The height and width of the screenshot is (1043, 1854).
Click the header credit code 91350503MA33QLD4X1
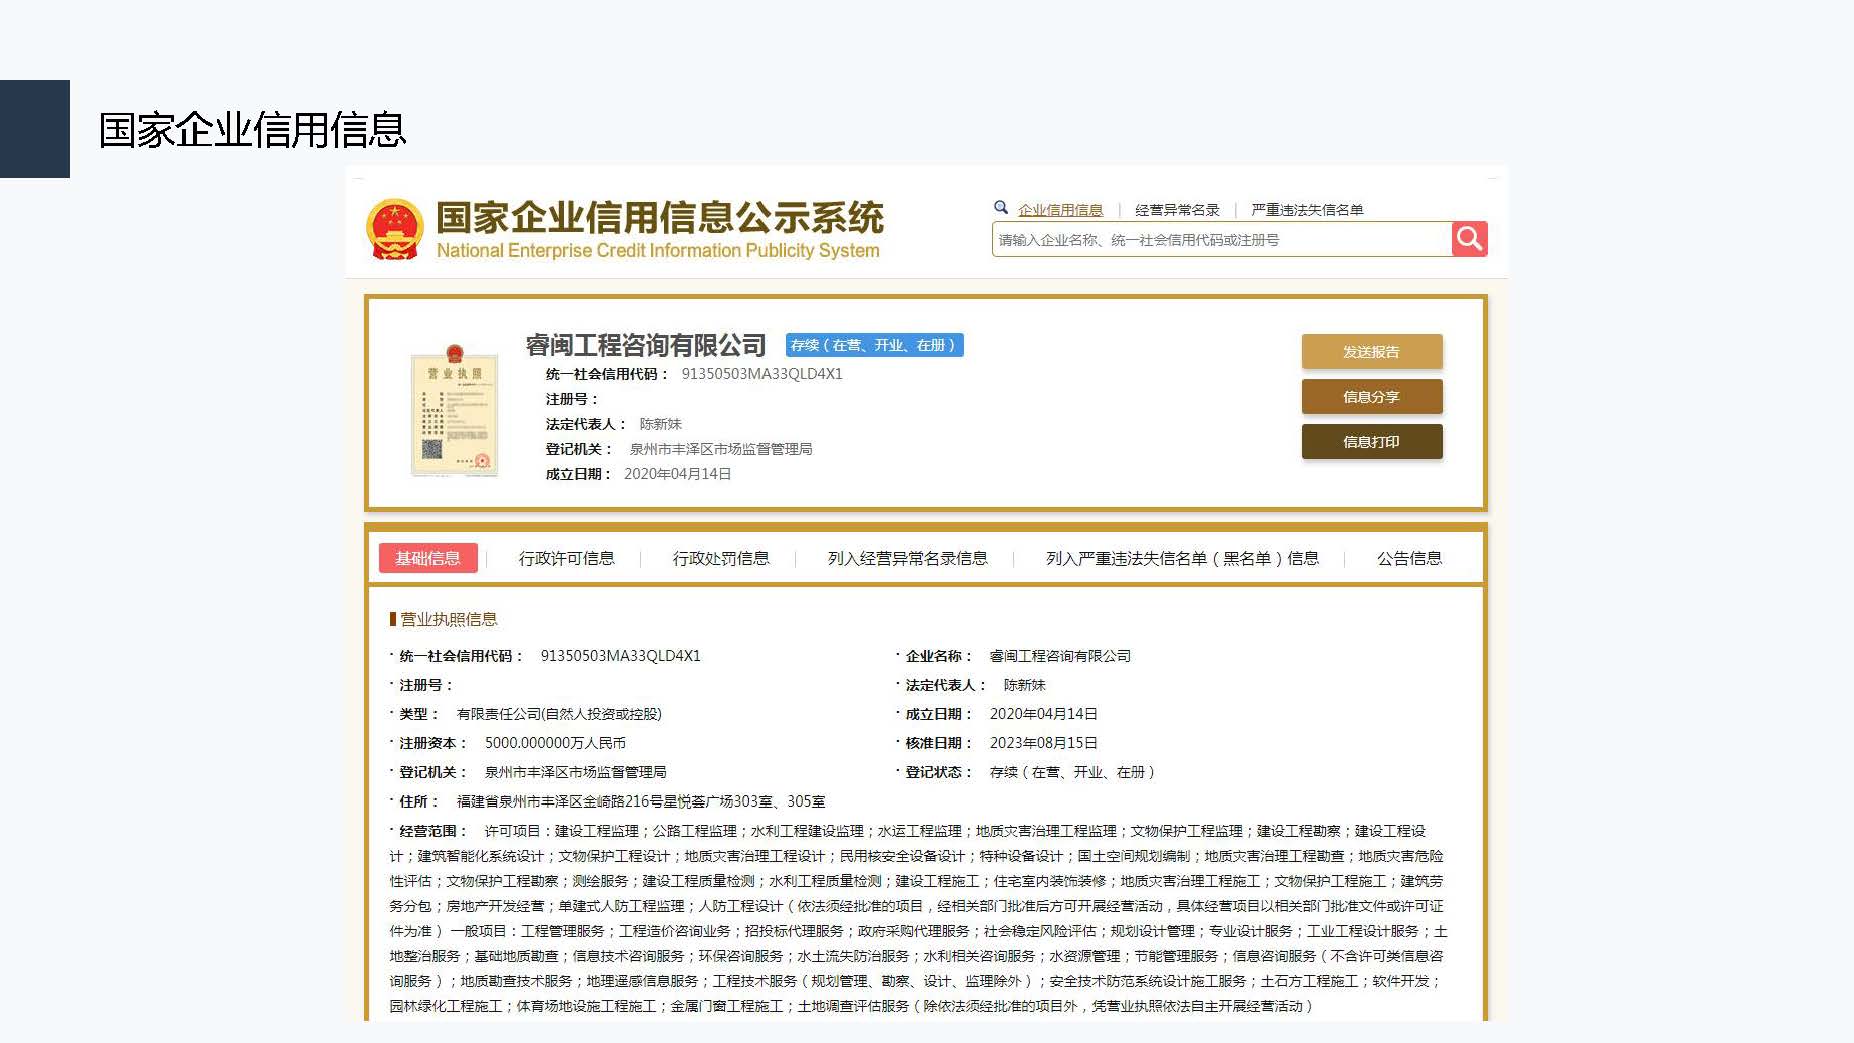tap(762, 374)
